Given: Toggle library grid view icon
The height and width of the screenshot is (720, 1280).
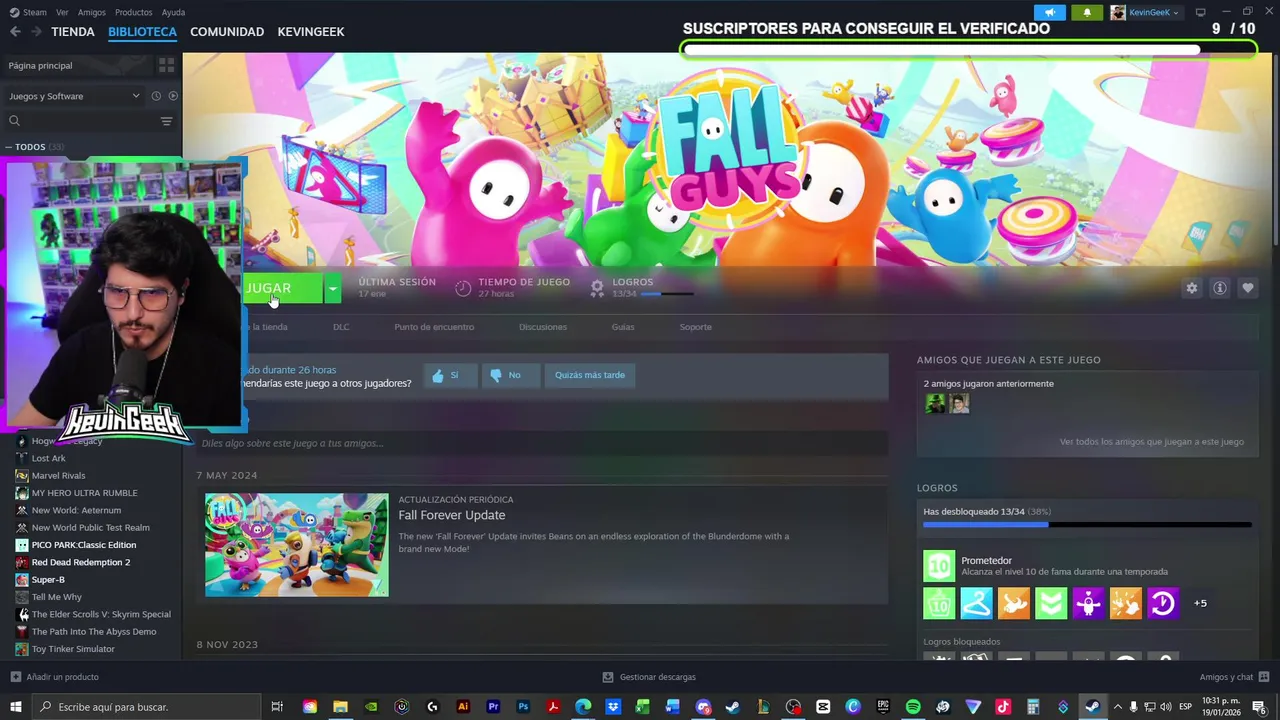Looking at the screenshot, I should (166, 65).
